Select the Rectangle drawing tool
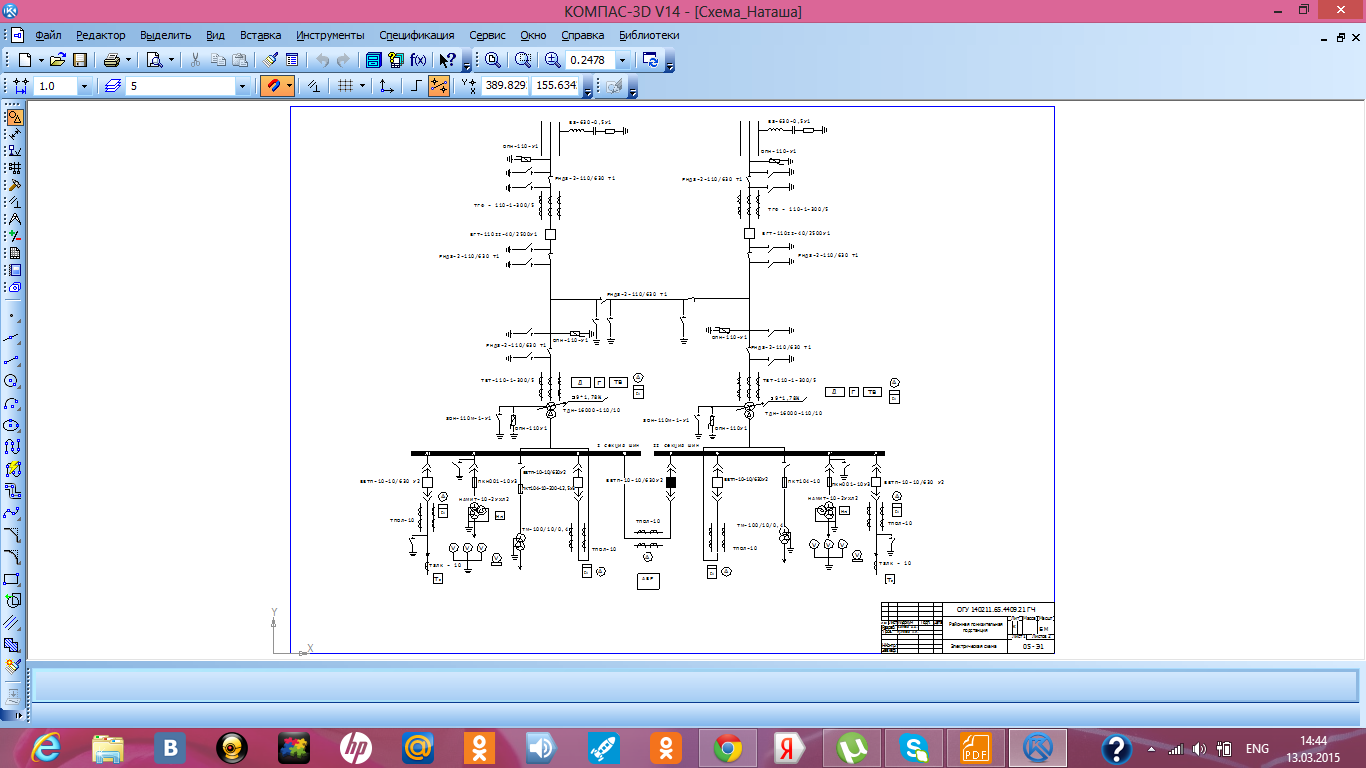 pyautogui.click(x=13, y=579)
